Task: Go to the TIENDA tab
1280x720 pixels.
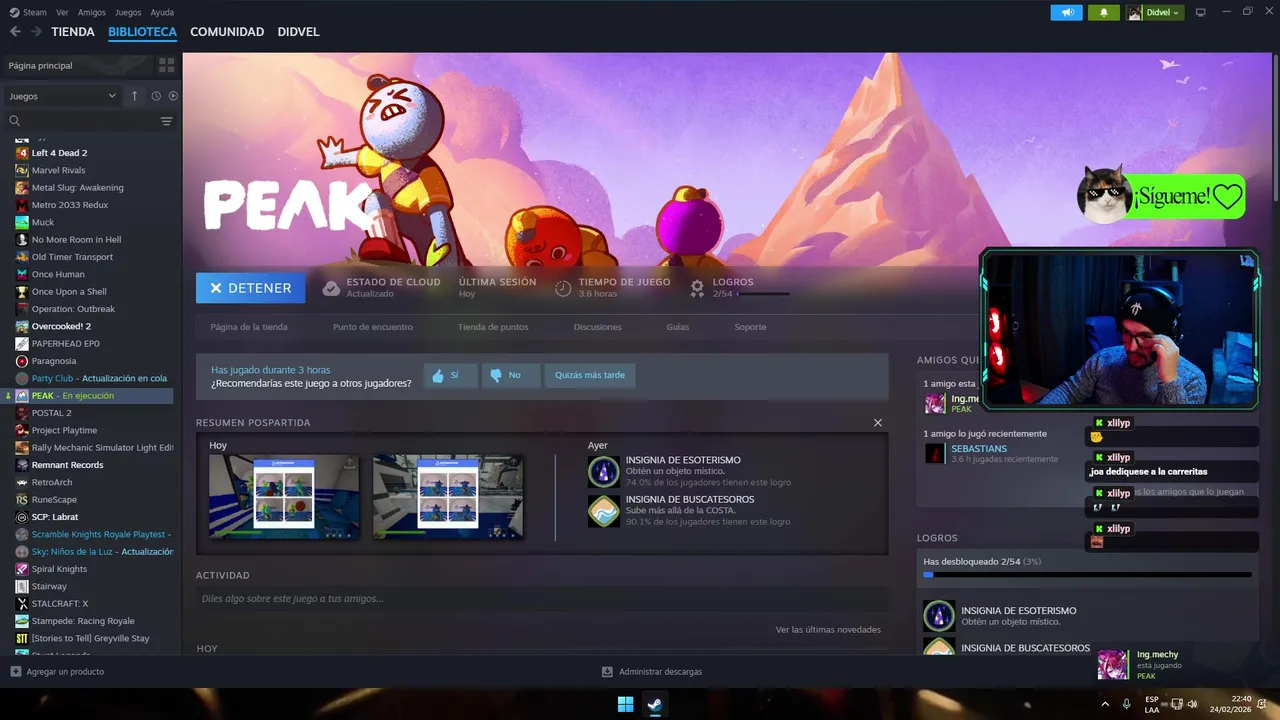Action: (73, 32)
